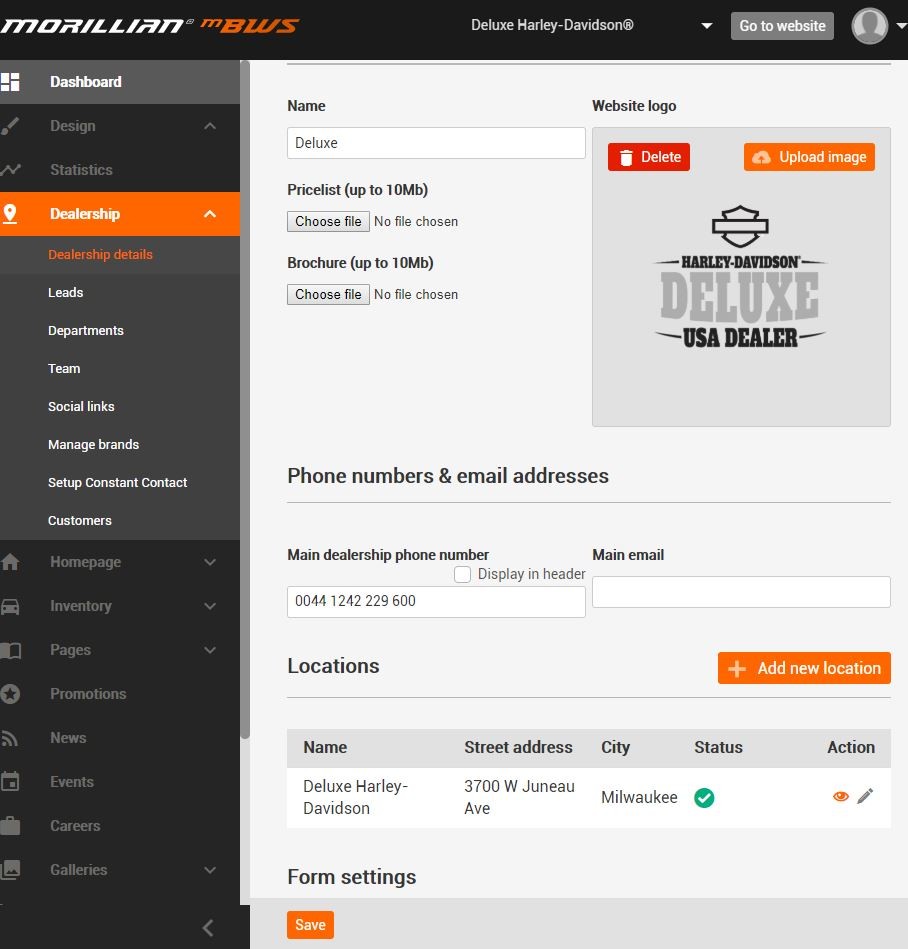Click the Careers briefcase icon
Viewport: 908px width, 949px height.
[x=10, y=826]
